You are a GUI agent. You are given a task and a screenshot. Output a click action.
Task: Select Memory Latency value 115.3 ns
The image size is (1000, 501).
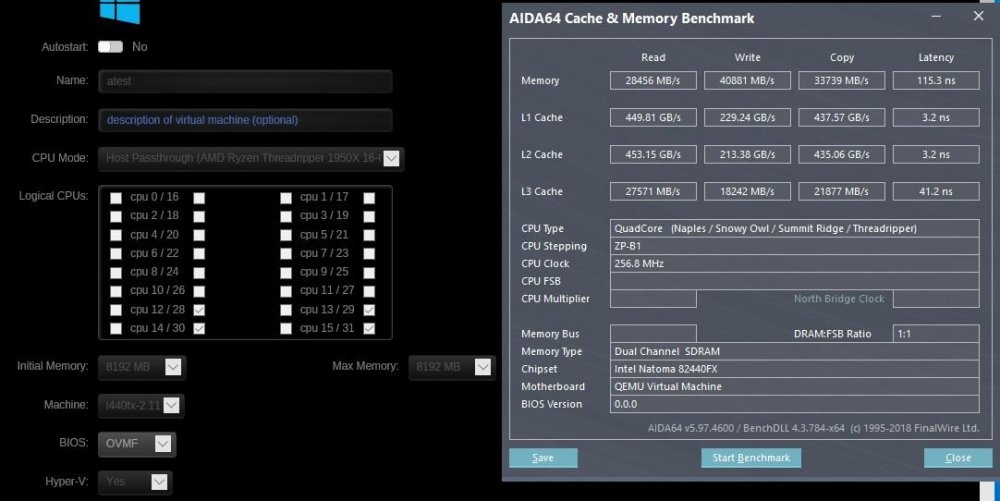tap(936, 80)
